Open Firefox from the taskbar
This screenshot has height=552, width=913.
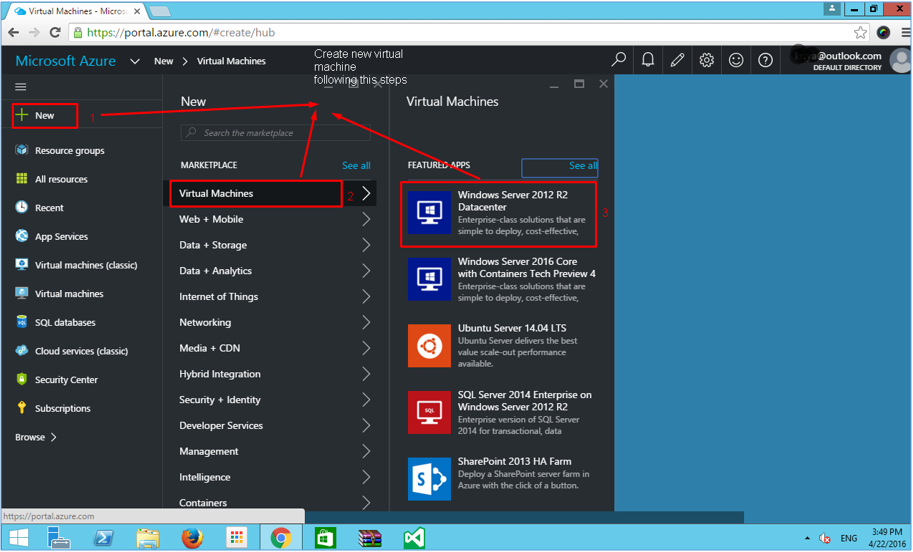tap(192, 537)
